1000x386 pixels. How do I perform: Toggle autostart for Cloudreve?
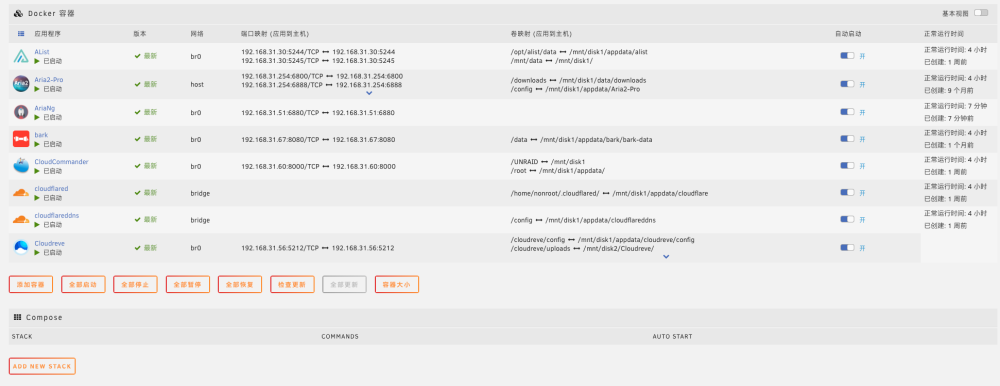[847, 248]
